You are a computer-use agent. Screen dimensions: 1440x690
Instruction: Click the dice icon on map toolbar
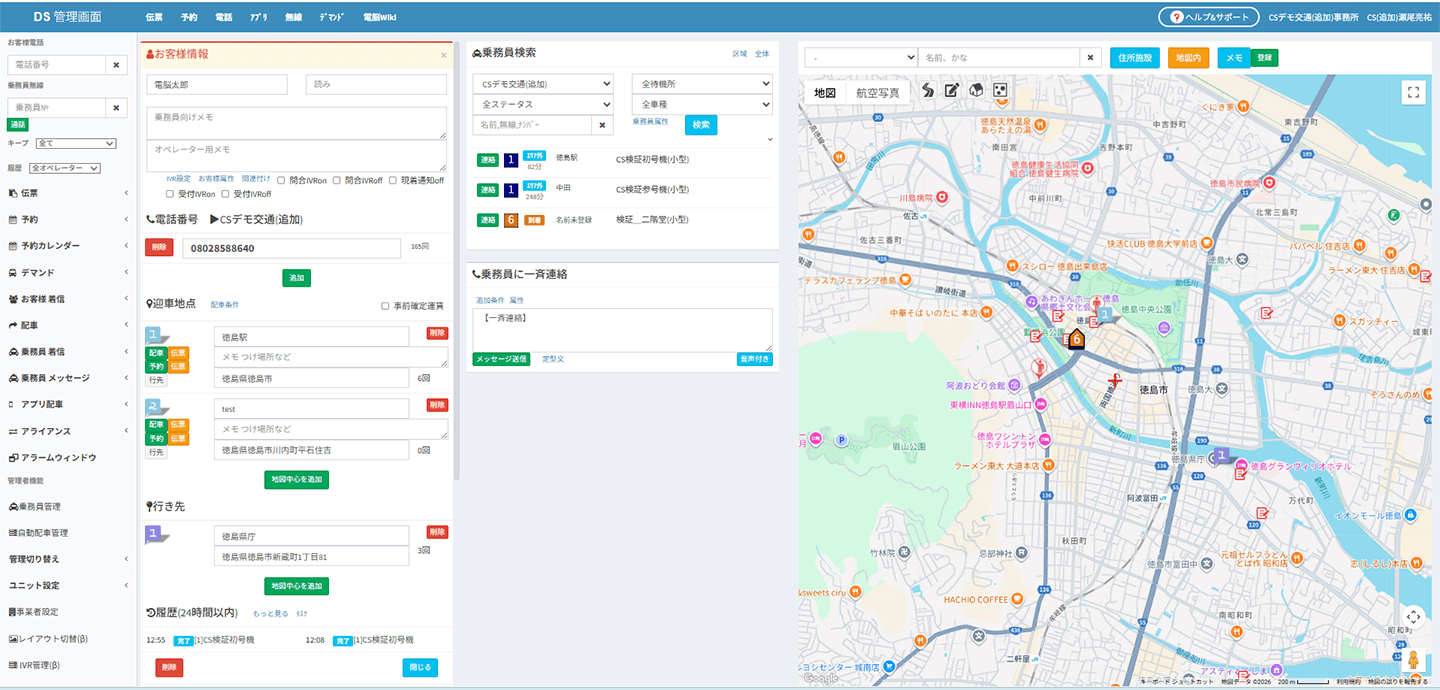coord(999,91)
